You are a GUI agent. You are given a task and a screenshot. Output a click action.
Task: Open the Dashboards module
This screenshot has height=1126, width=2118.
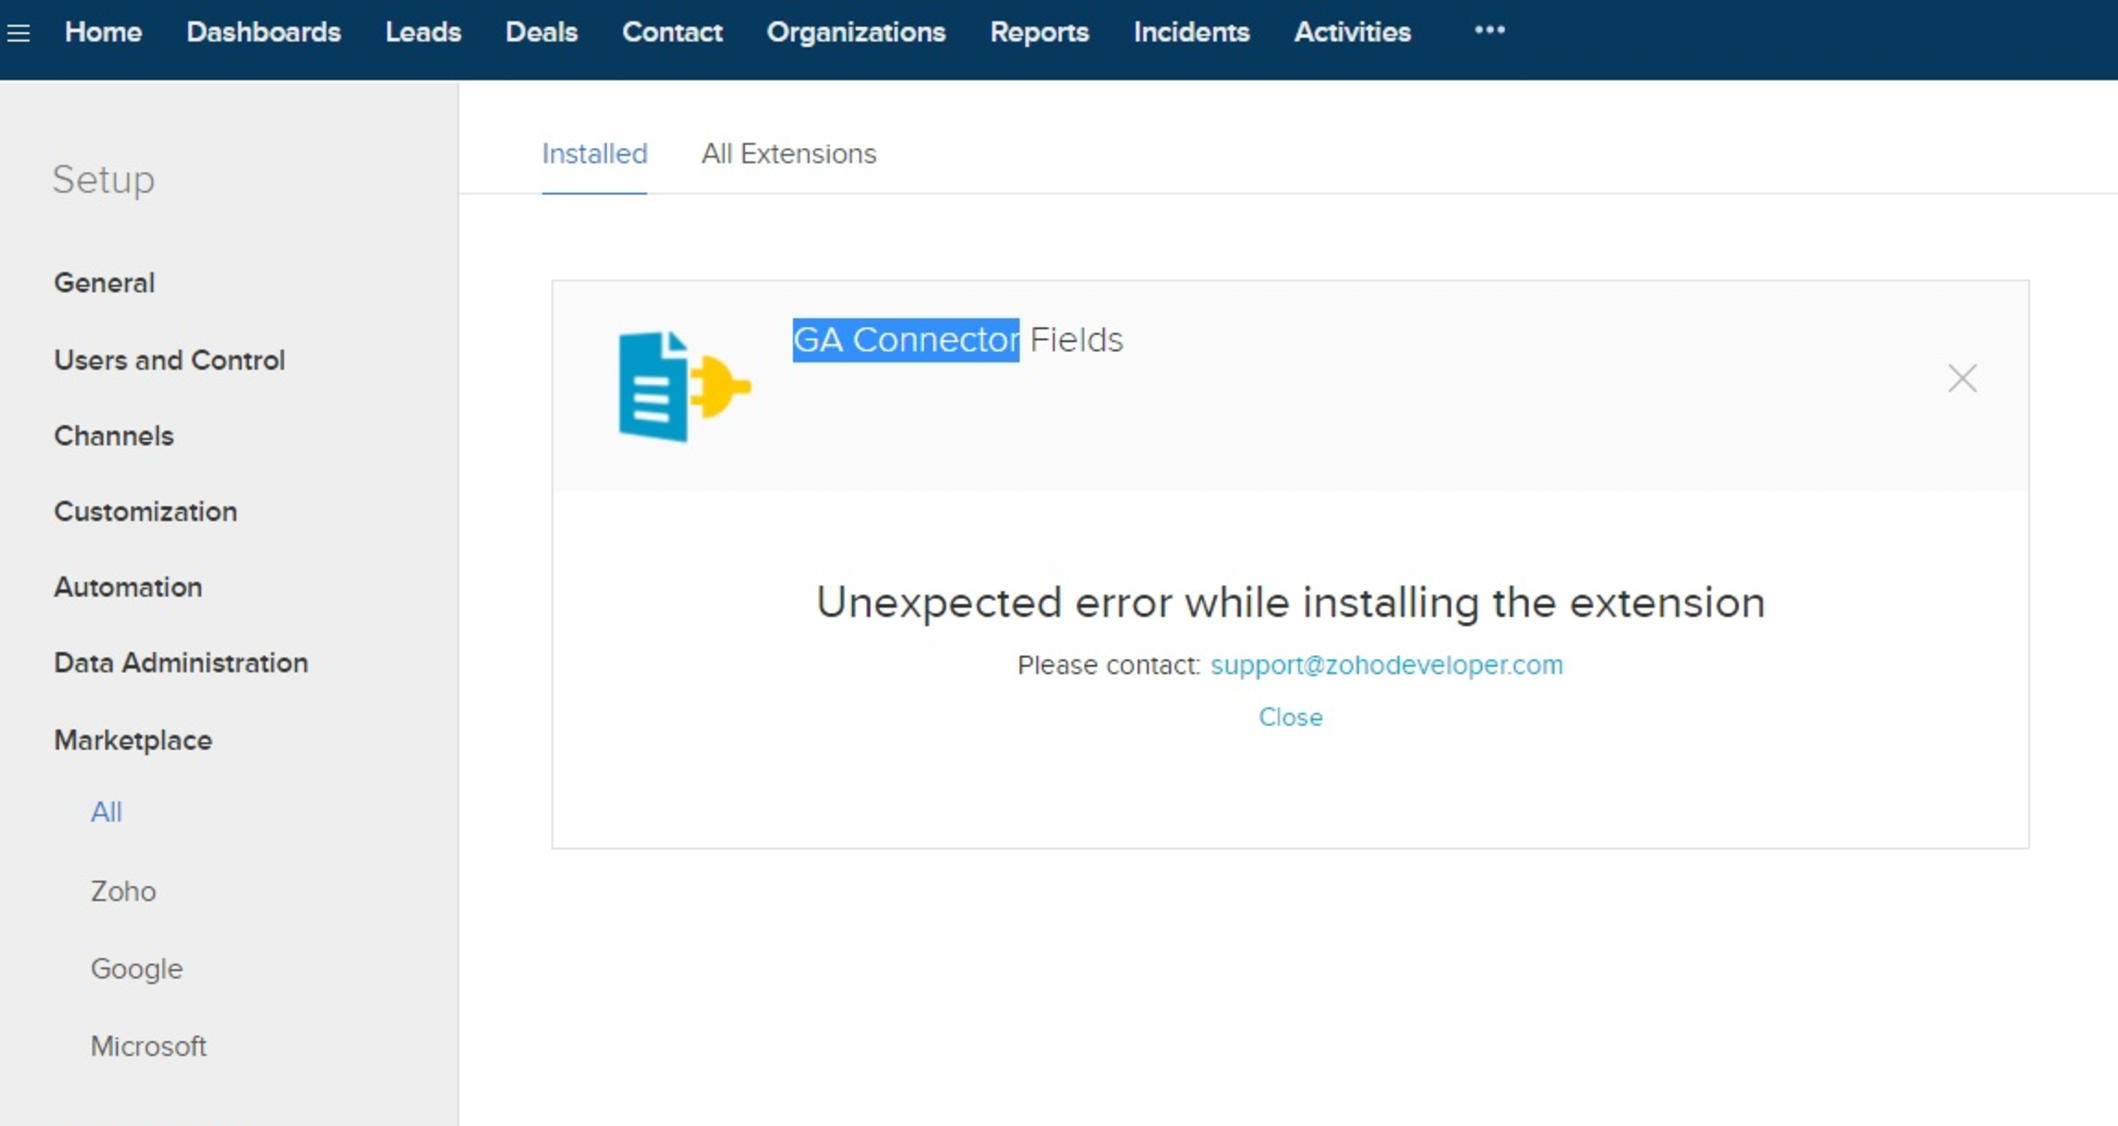click(x=263, y=32)
